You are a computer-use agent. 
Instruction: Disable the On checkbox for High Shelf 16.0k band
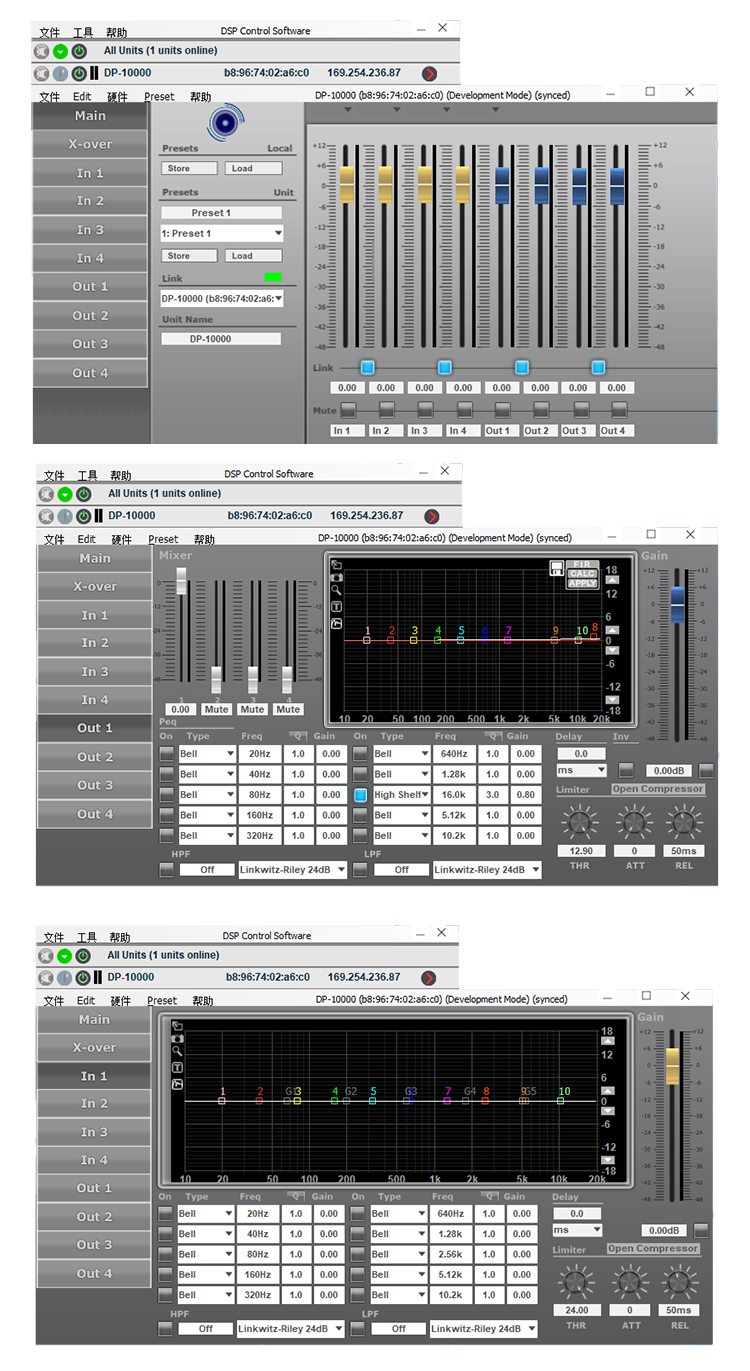point(360,795)
